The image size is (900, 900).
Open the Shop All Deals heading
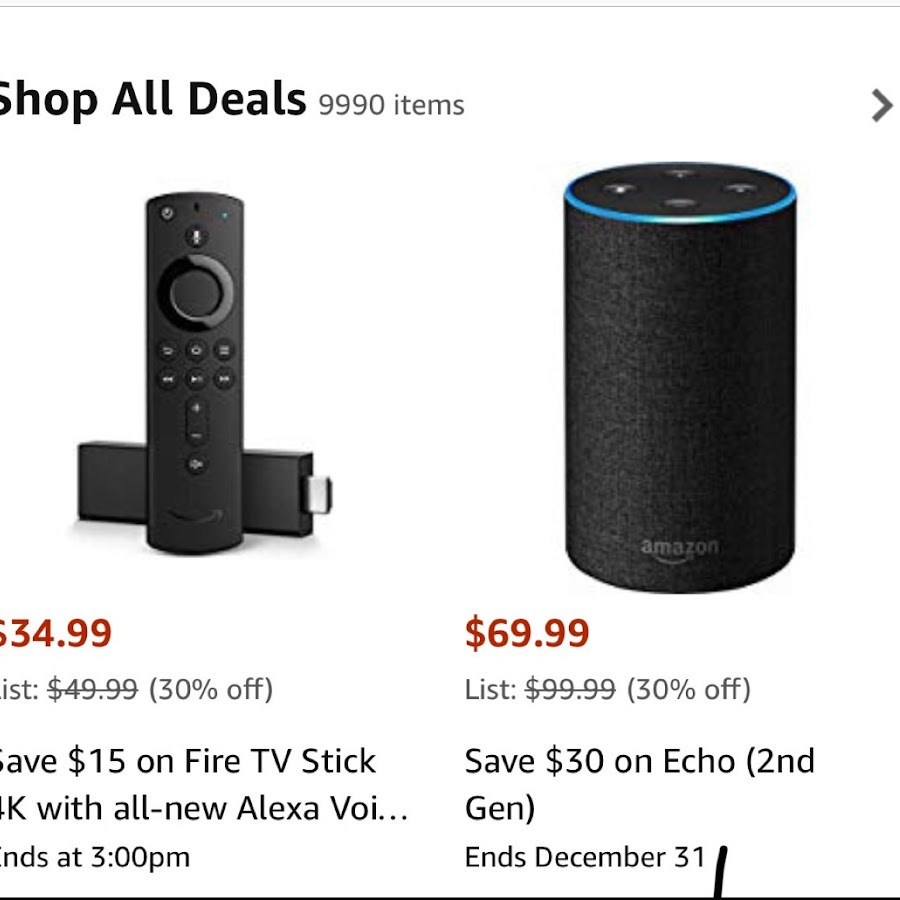151,99
